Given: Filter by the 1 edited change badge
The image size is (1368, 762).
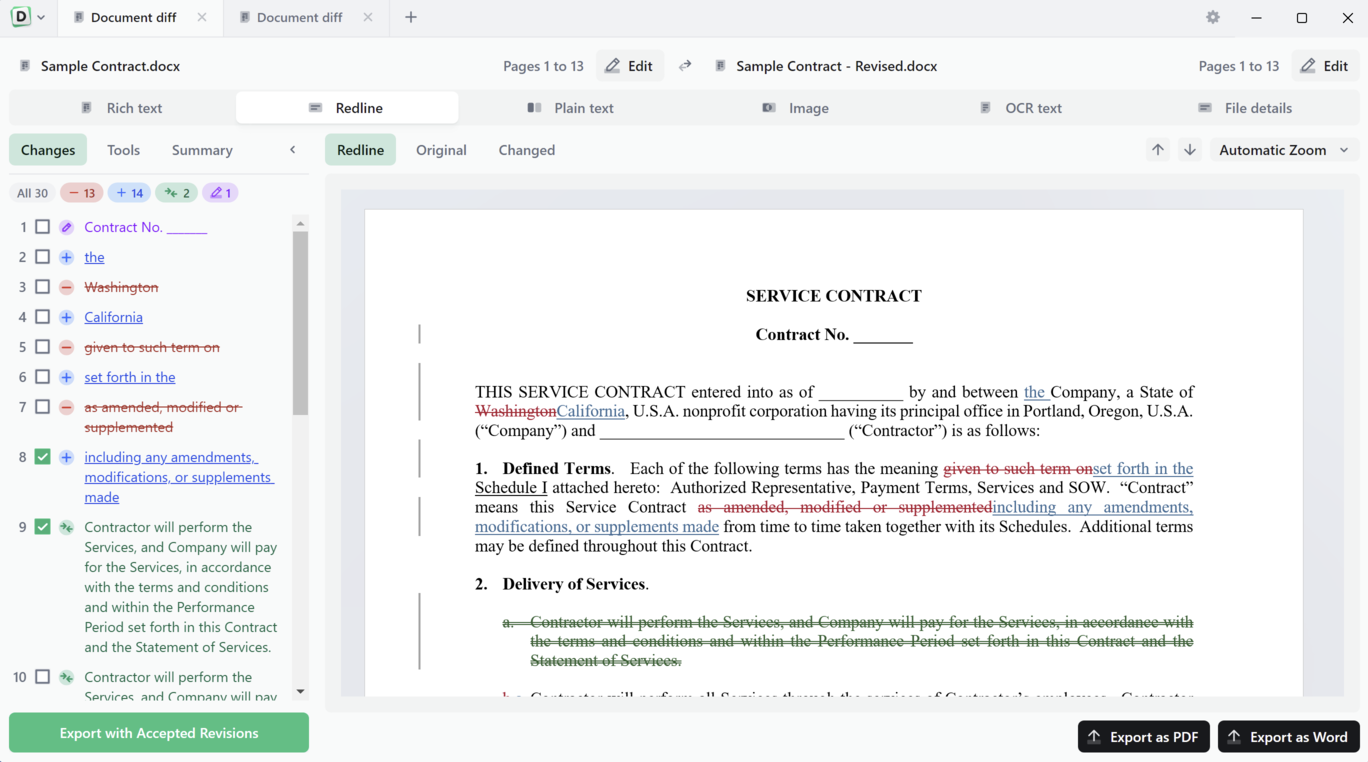Looking at the screenshot, I should point(220,193).
